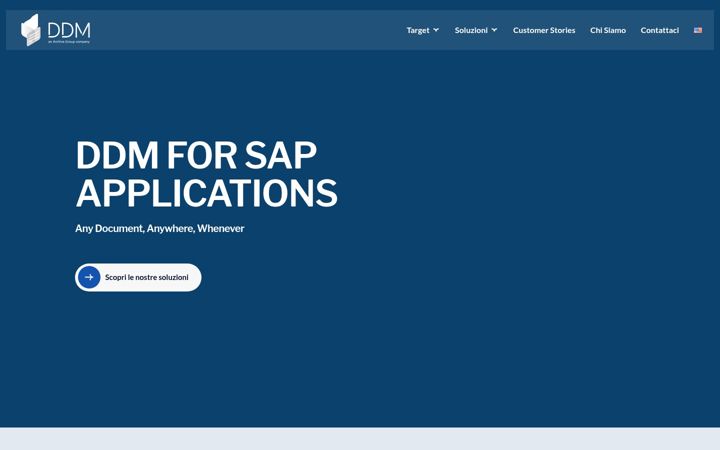
Task: Click the blue arrow circle icon
Action: (x=89, y=277)
